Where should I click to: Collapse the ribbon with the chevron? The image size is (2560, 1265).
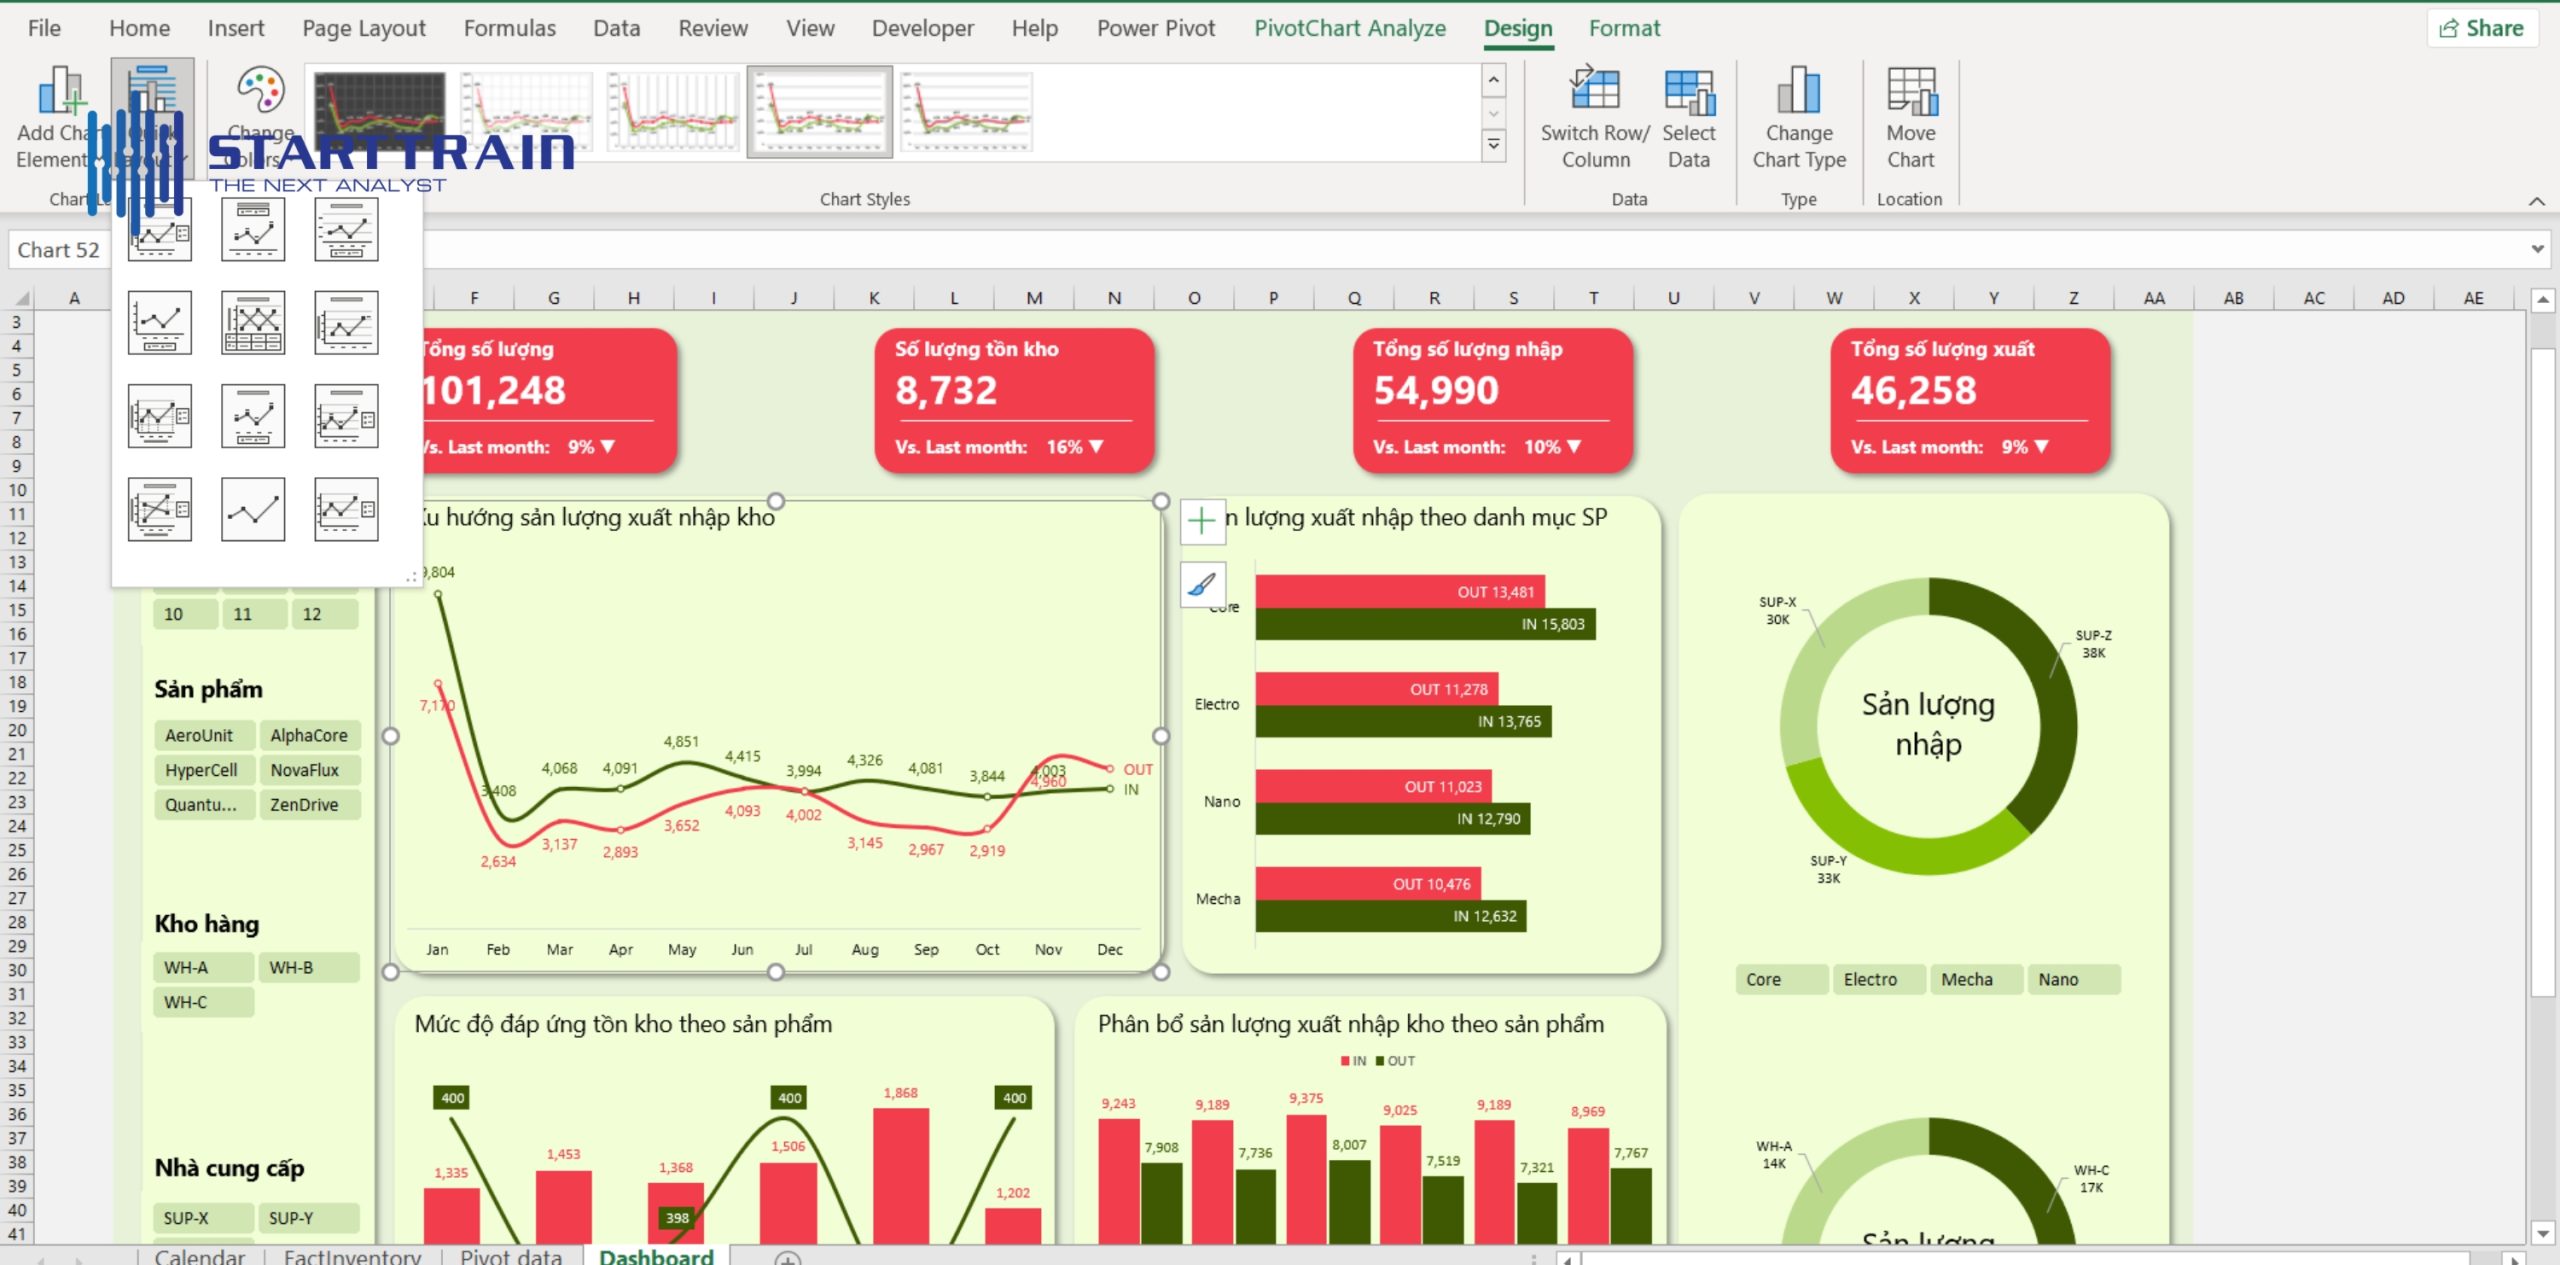pyautogui.click(x=2536, y=201)
